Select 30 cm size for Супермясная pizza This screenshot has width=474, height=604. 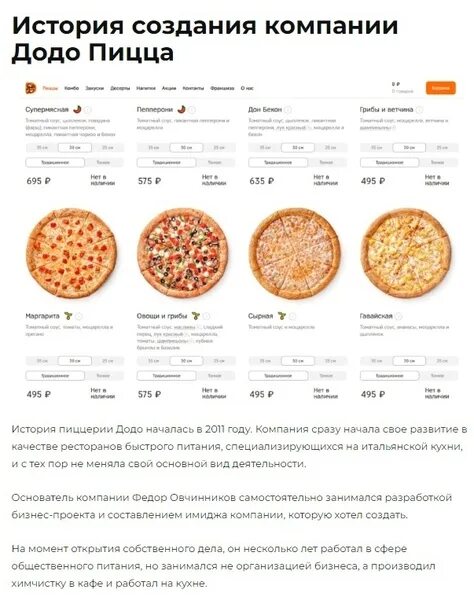coord(75,148)
